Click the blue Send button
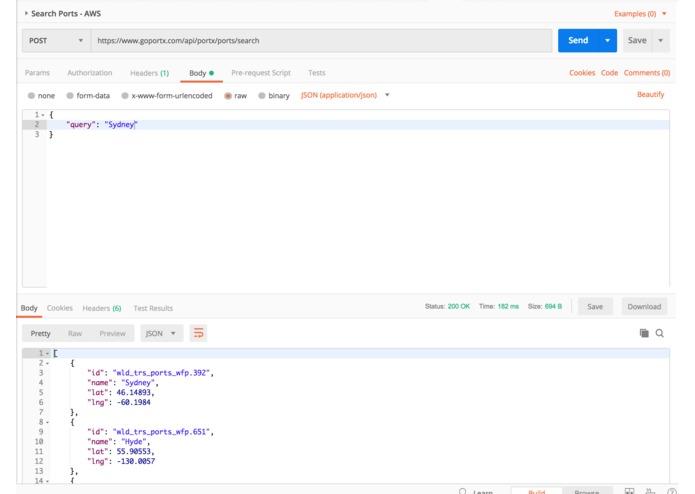The height and width of the screenshot is (494, 695). [578, 40]
